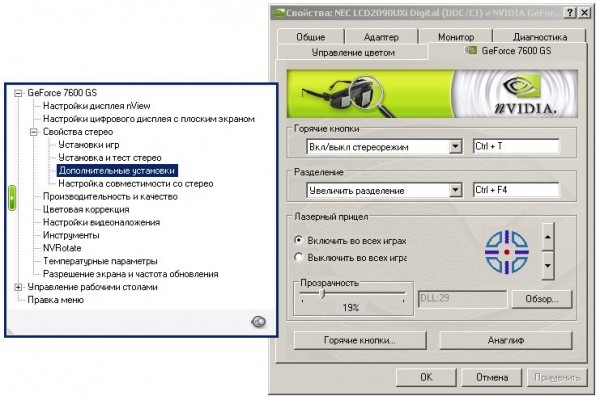This screenshot has height=400, width=600.
Task: Open 'Настройки видеоналожения' tree item
Action: tap(101, 222)
